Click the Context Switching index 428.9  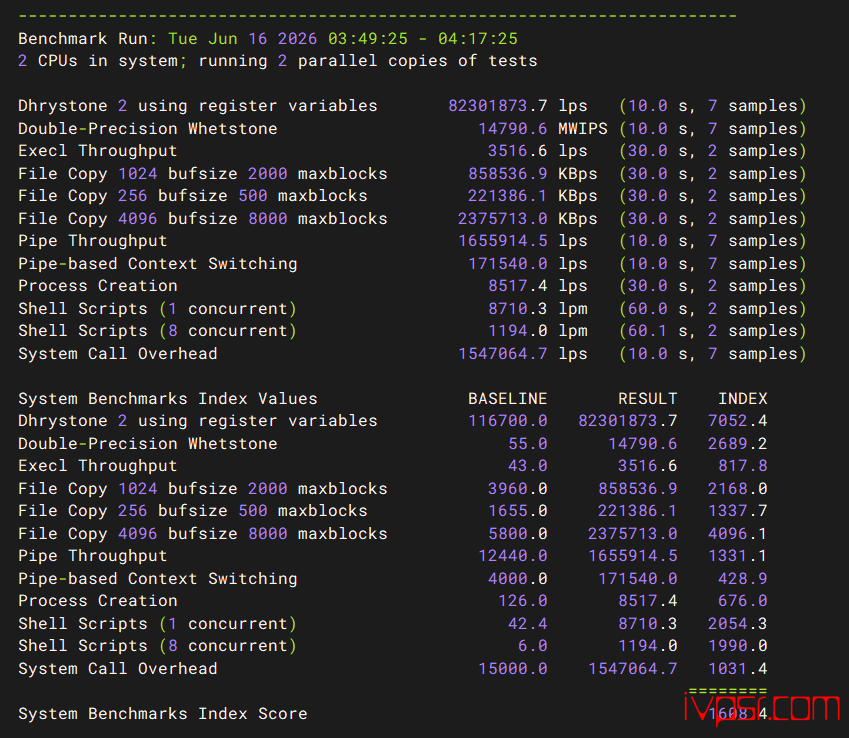(742, 578)
